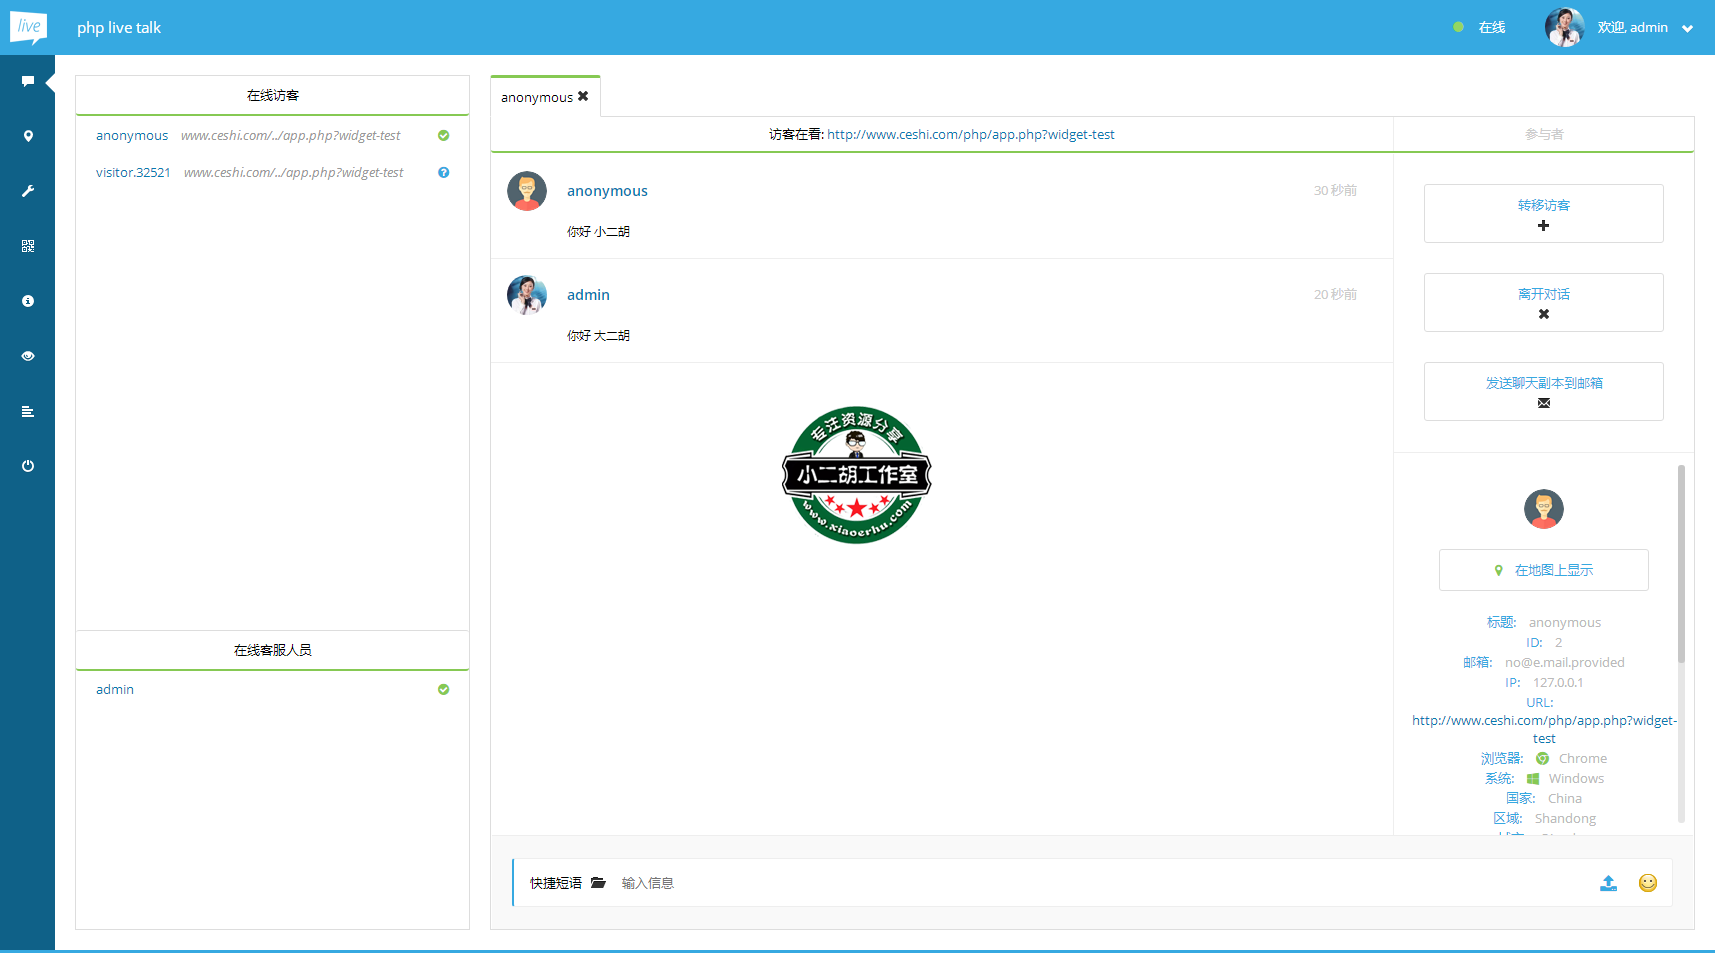Screen dimensions: 1715x953
Task: Open the info circle sidebar icon
Action: (28, 301)
